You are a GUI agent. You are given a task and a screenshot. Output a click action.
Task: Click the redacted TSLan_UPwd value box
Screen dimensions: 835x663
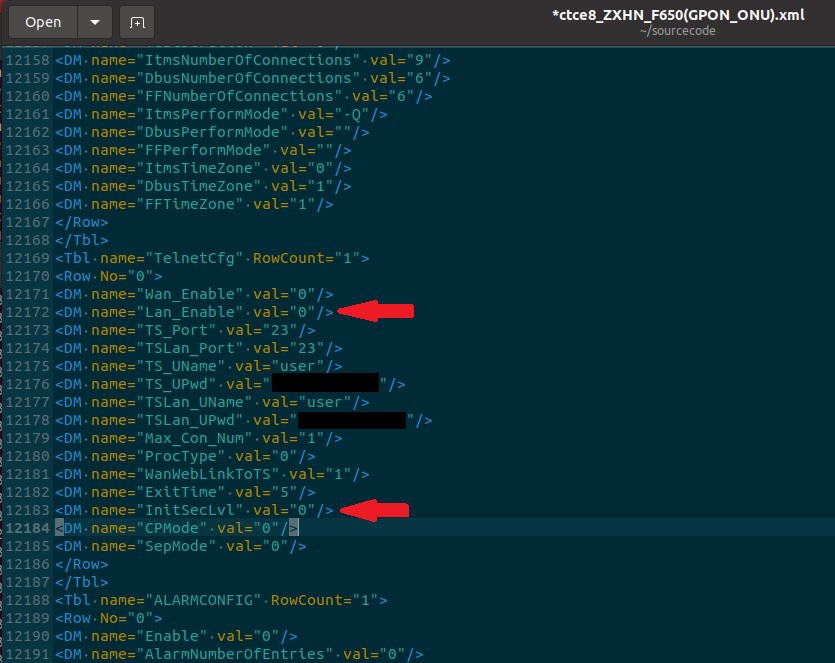click(x=351, y=420)
